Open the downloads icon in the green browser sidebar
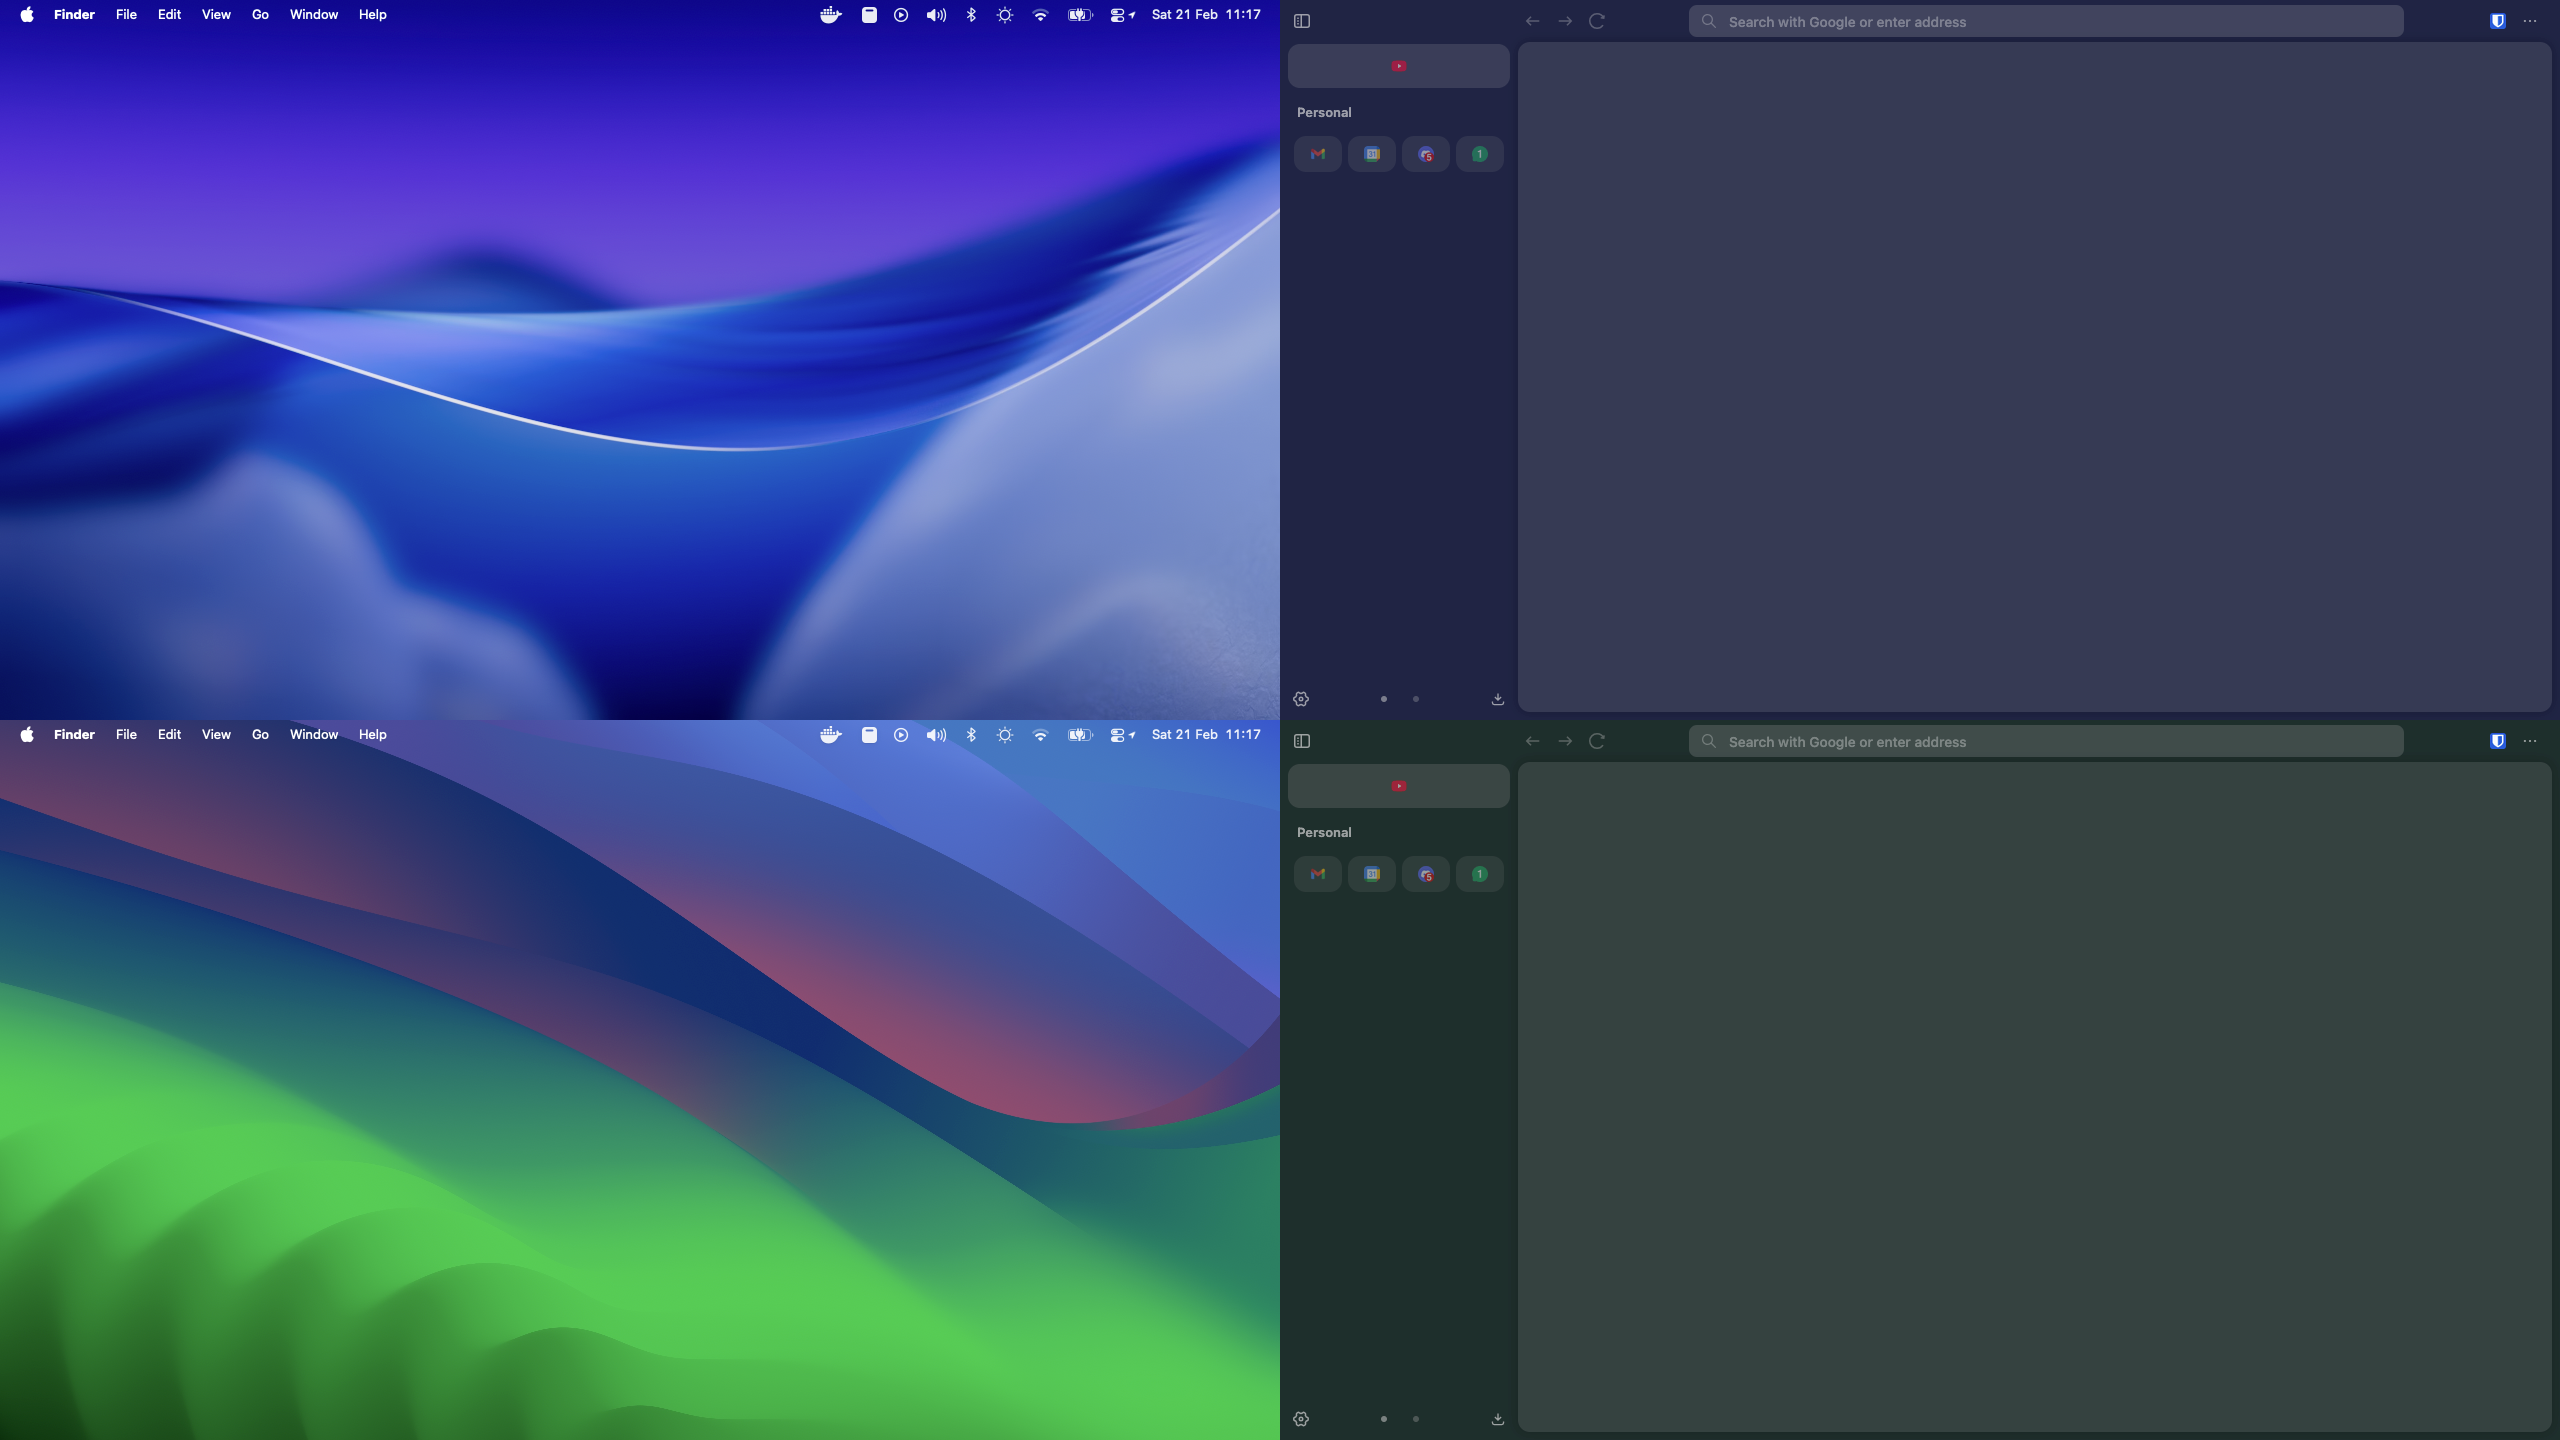 click(1497, 1419)
